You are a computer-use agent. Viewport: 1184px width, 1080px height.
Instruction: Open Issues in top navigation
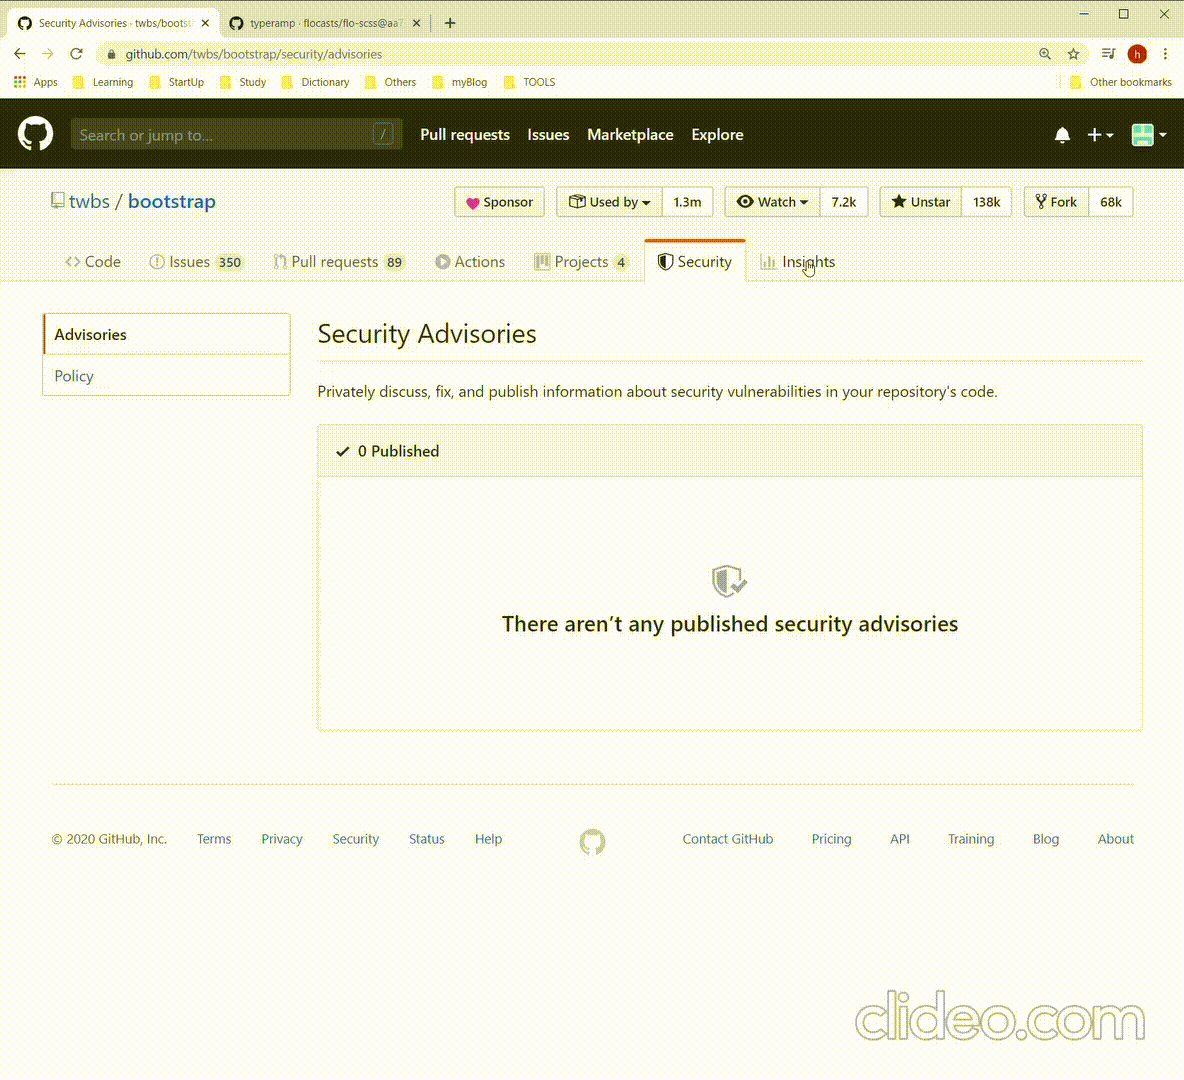tap(548, 134)
